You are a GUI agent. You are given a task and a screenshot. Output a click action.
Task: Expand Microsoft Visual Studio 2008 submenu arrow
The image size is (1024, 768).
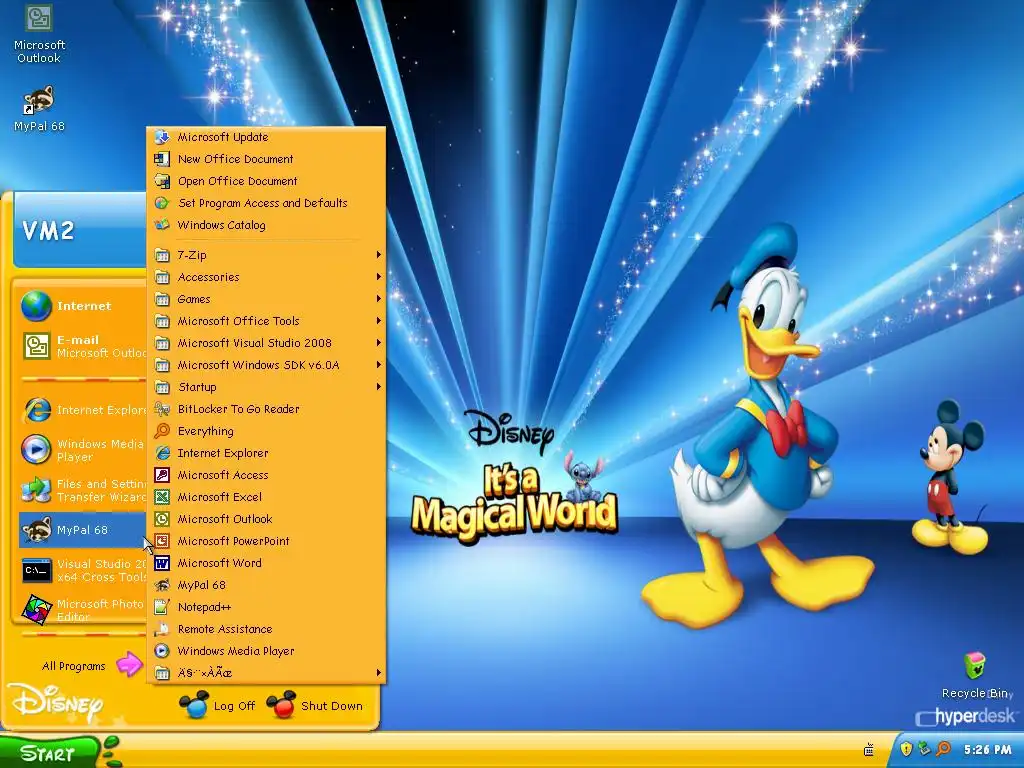click(378, 343)
